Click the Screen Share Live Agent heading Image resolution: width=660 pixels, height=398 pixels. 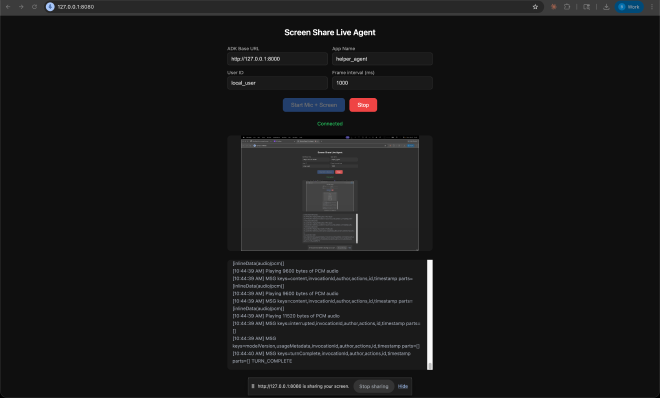330,32
